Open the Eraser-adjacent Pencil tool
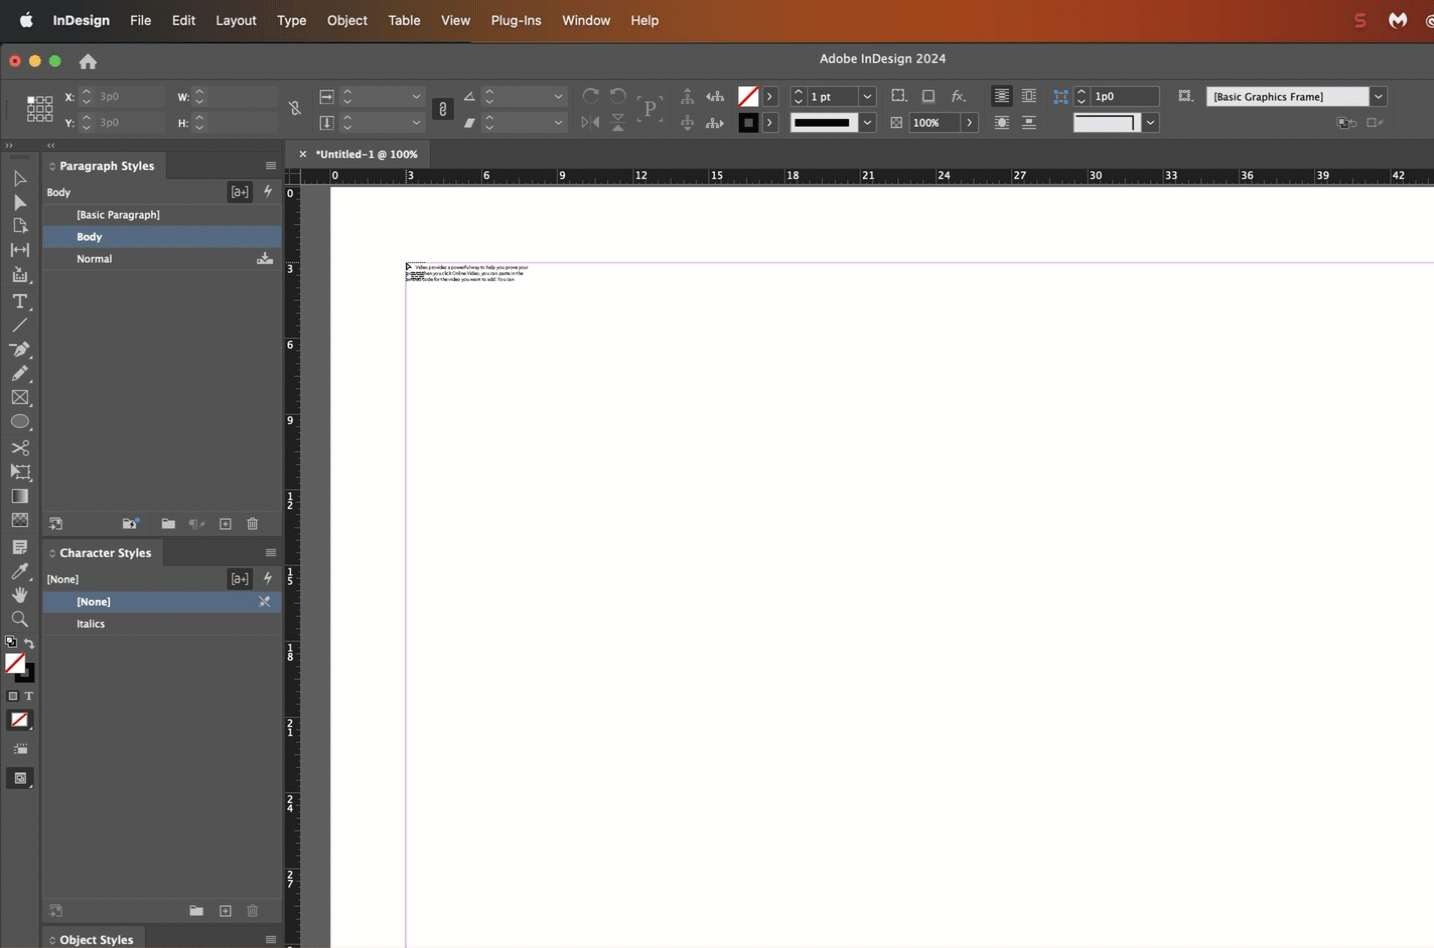The width and height of the screenshot is (1434, 948). pyautogui.click(x=20, y=374)
